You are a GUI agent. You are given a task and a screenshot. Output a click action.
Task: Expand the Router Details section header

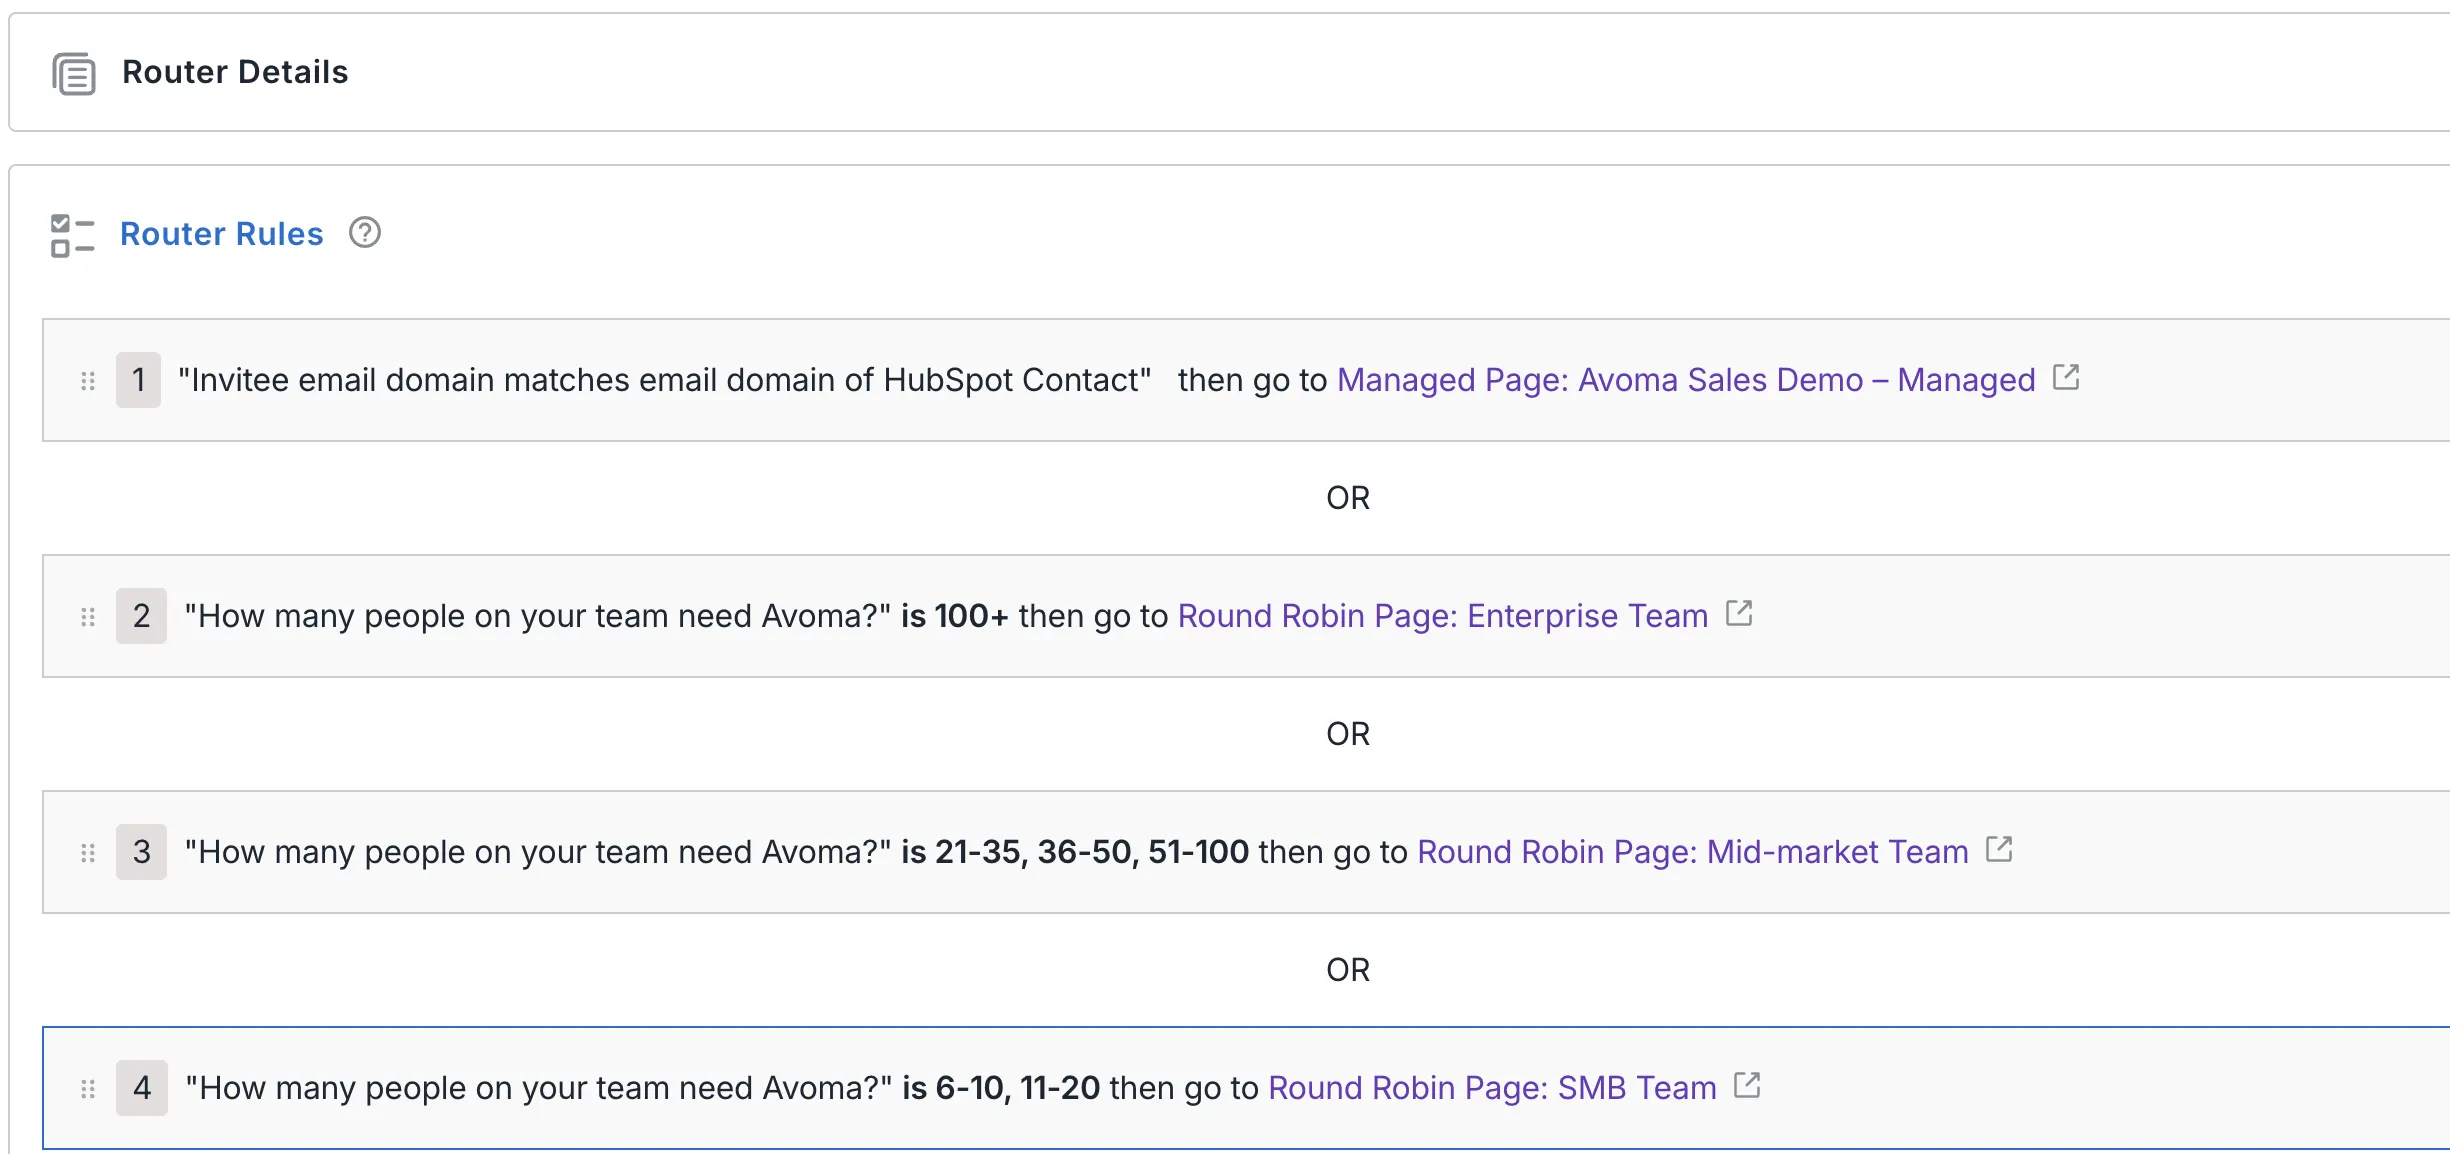(x=1229, y=72)
